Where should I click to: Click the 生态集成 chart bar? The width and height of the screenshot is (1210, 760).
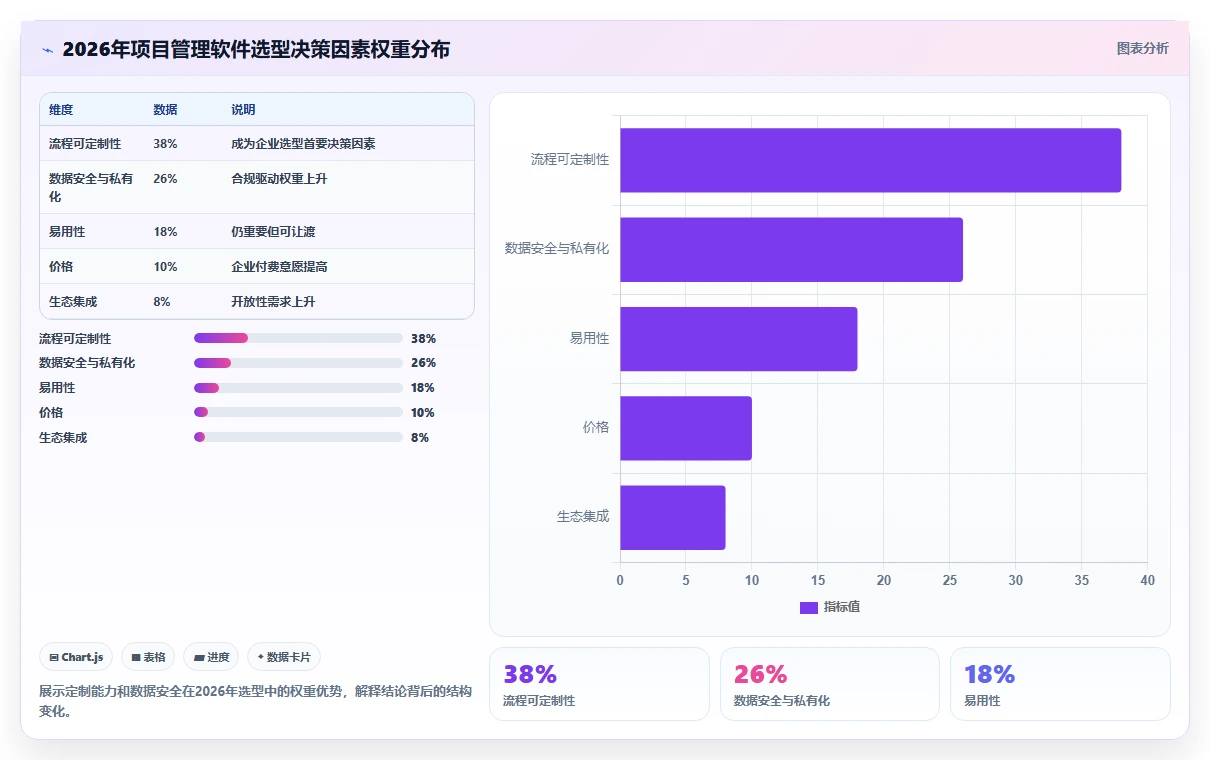(672, 517)
